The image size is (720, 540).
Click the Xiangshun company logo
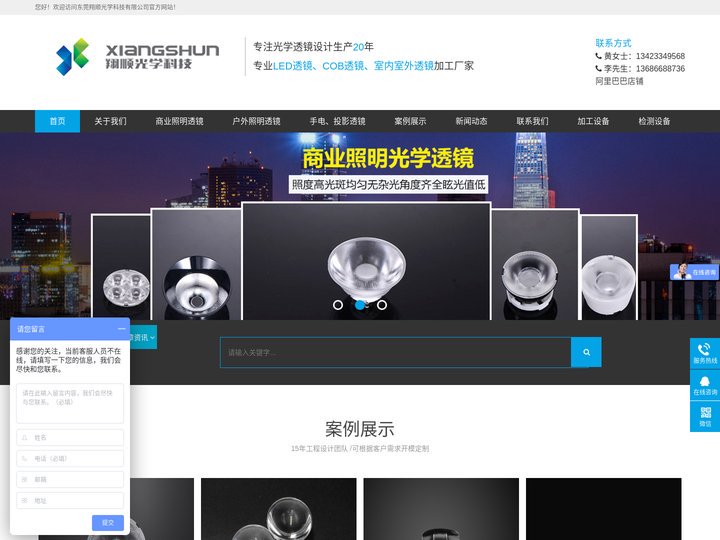[137, 56]
